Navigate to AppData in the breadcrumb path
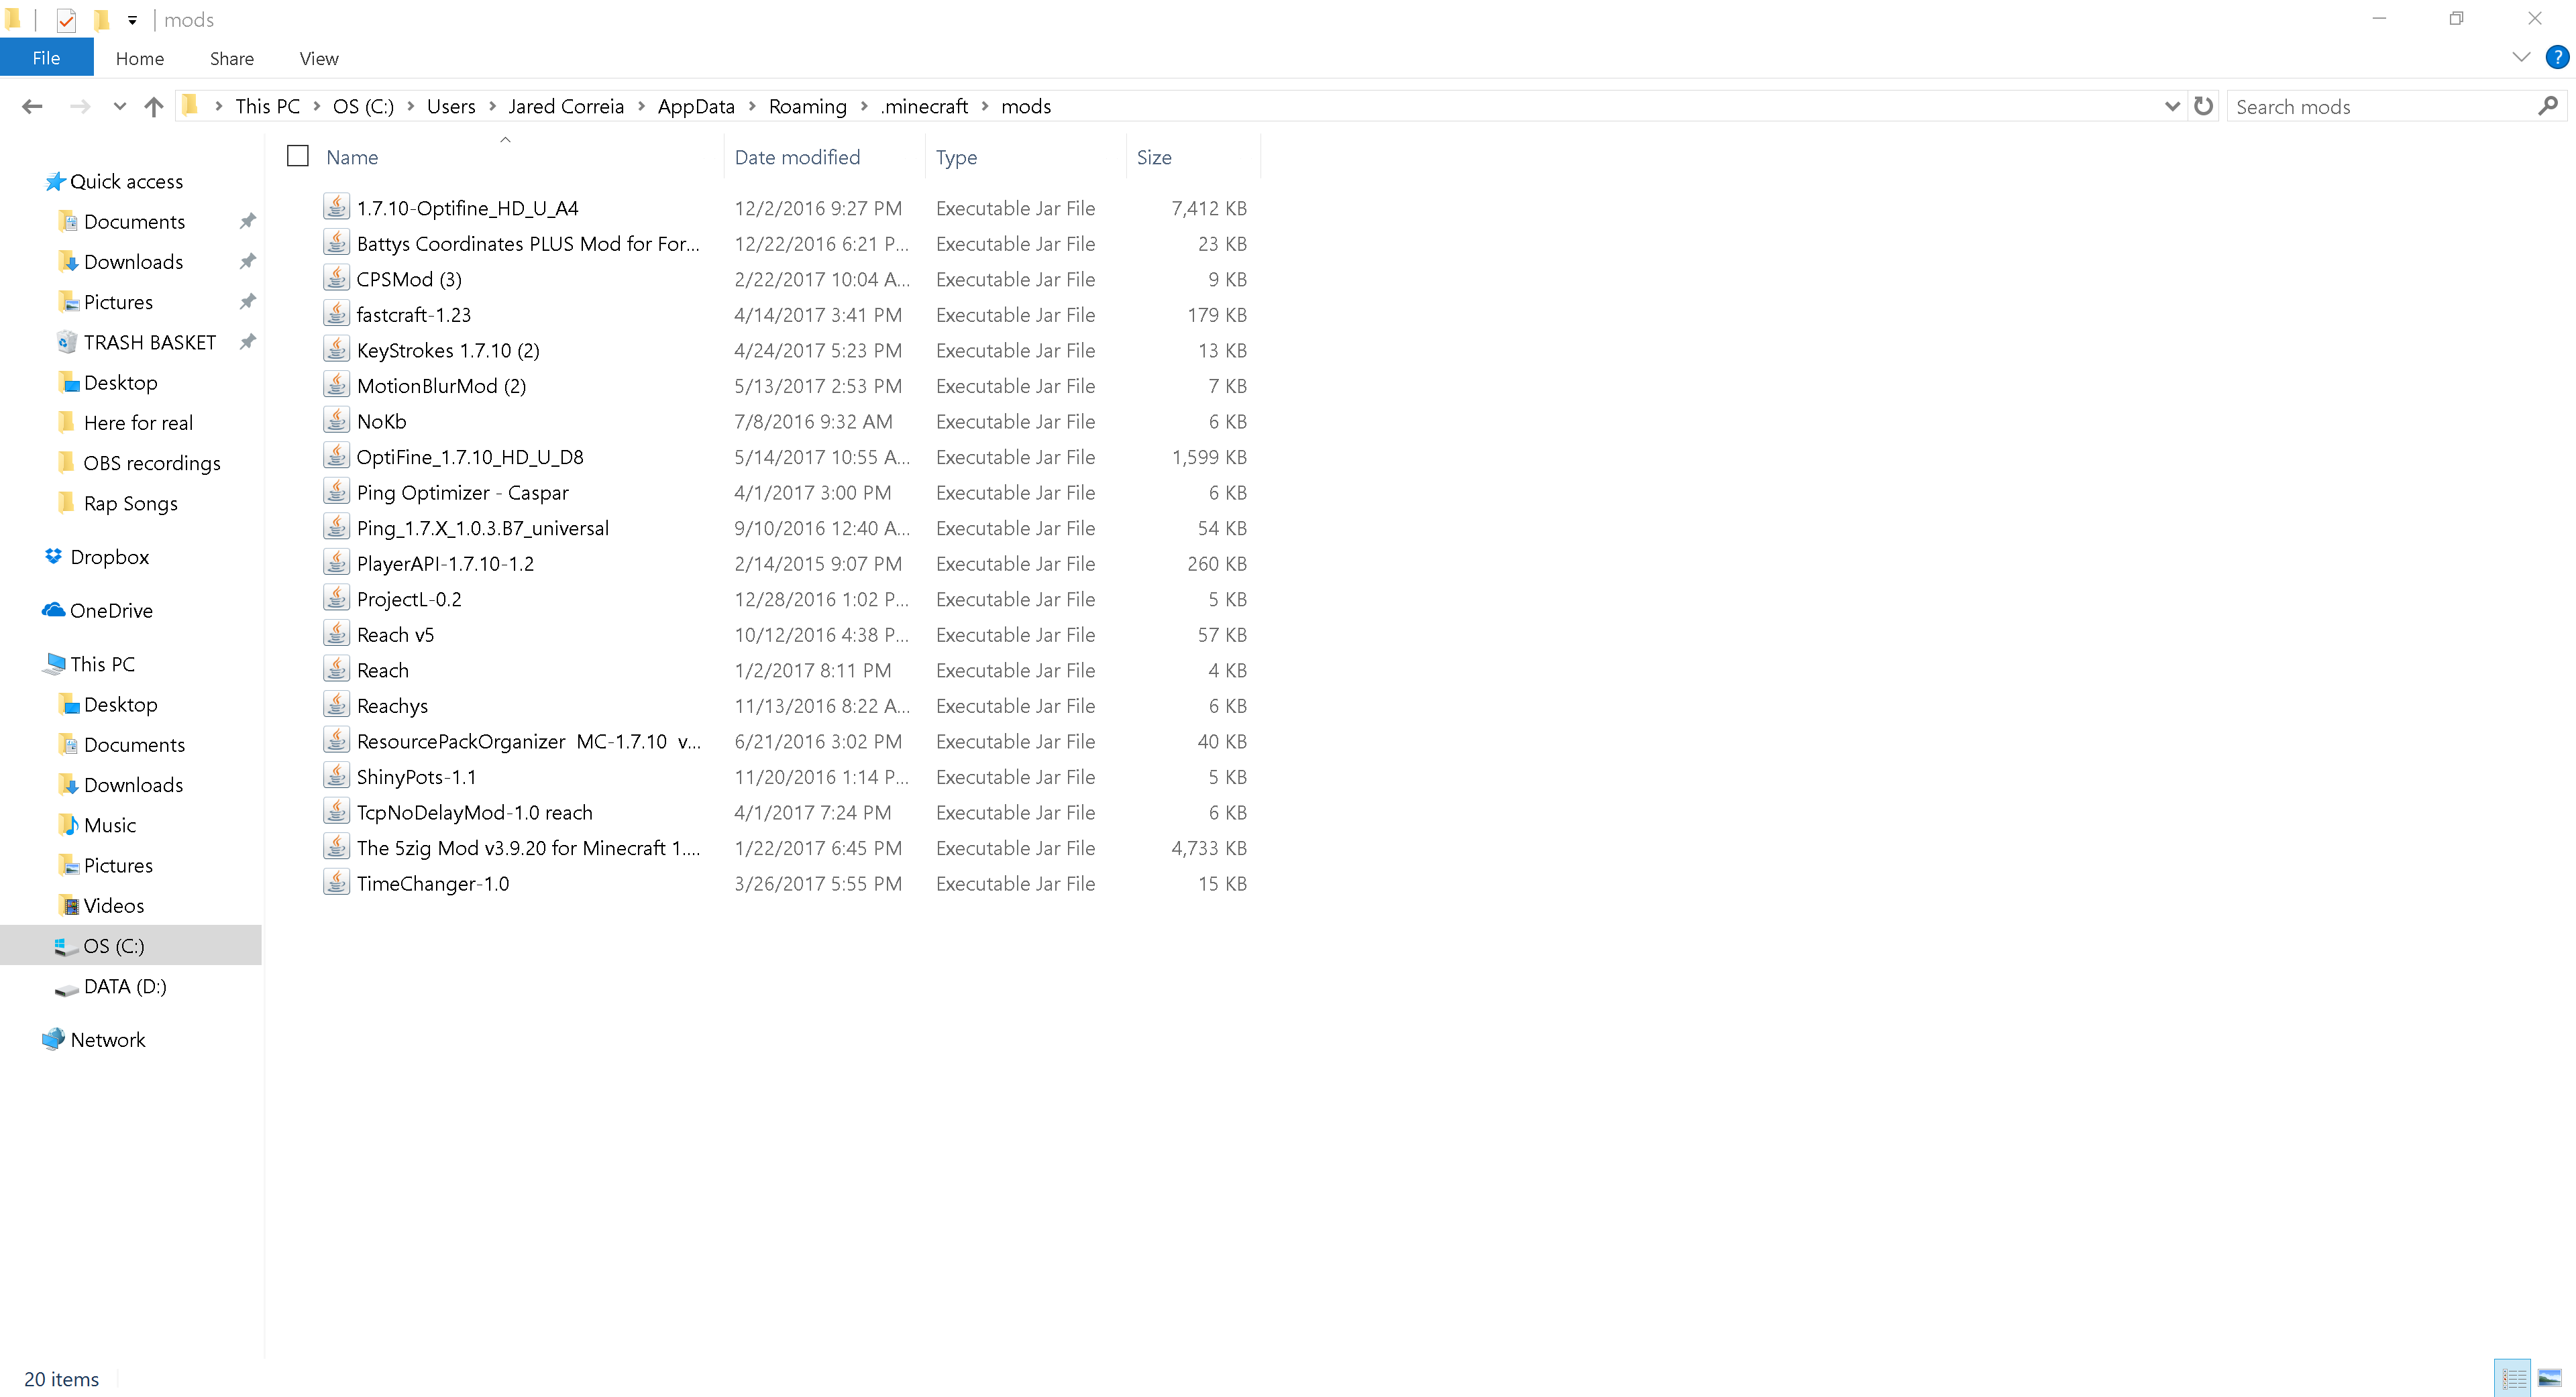The height and width of the screenshot is (1397, 2576). (696, 106)
